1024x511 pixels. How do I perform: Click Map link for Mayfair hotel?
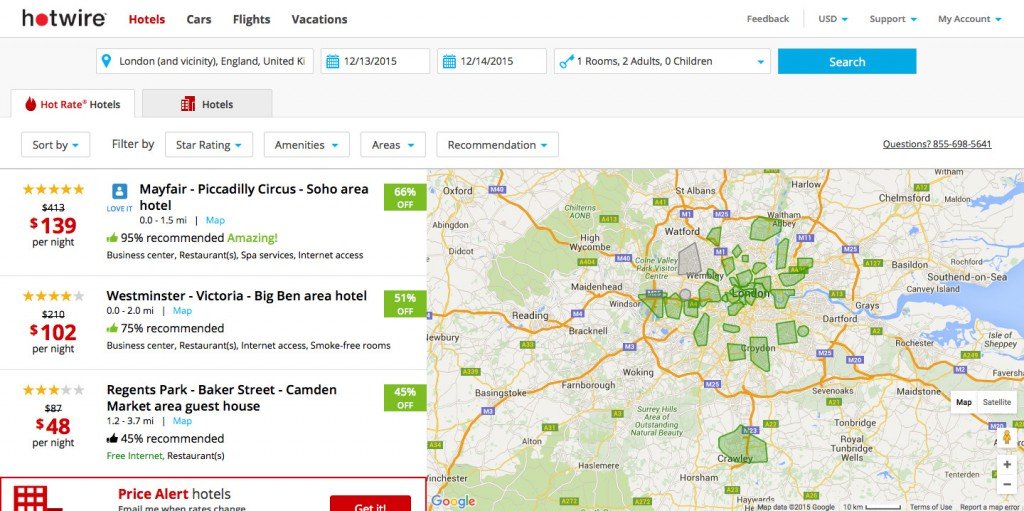(x=215, y=221)
